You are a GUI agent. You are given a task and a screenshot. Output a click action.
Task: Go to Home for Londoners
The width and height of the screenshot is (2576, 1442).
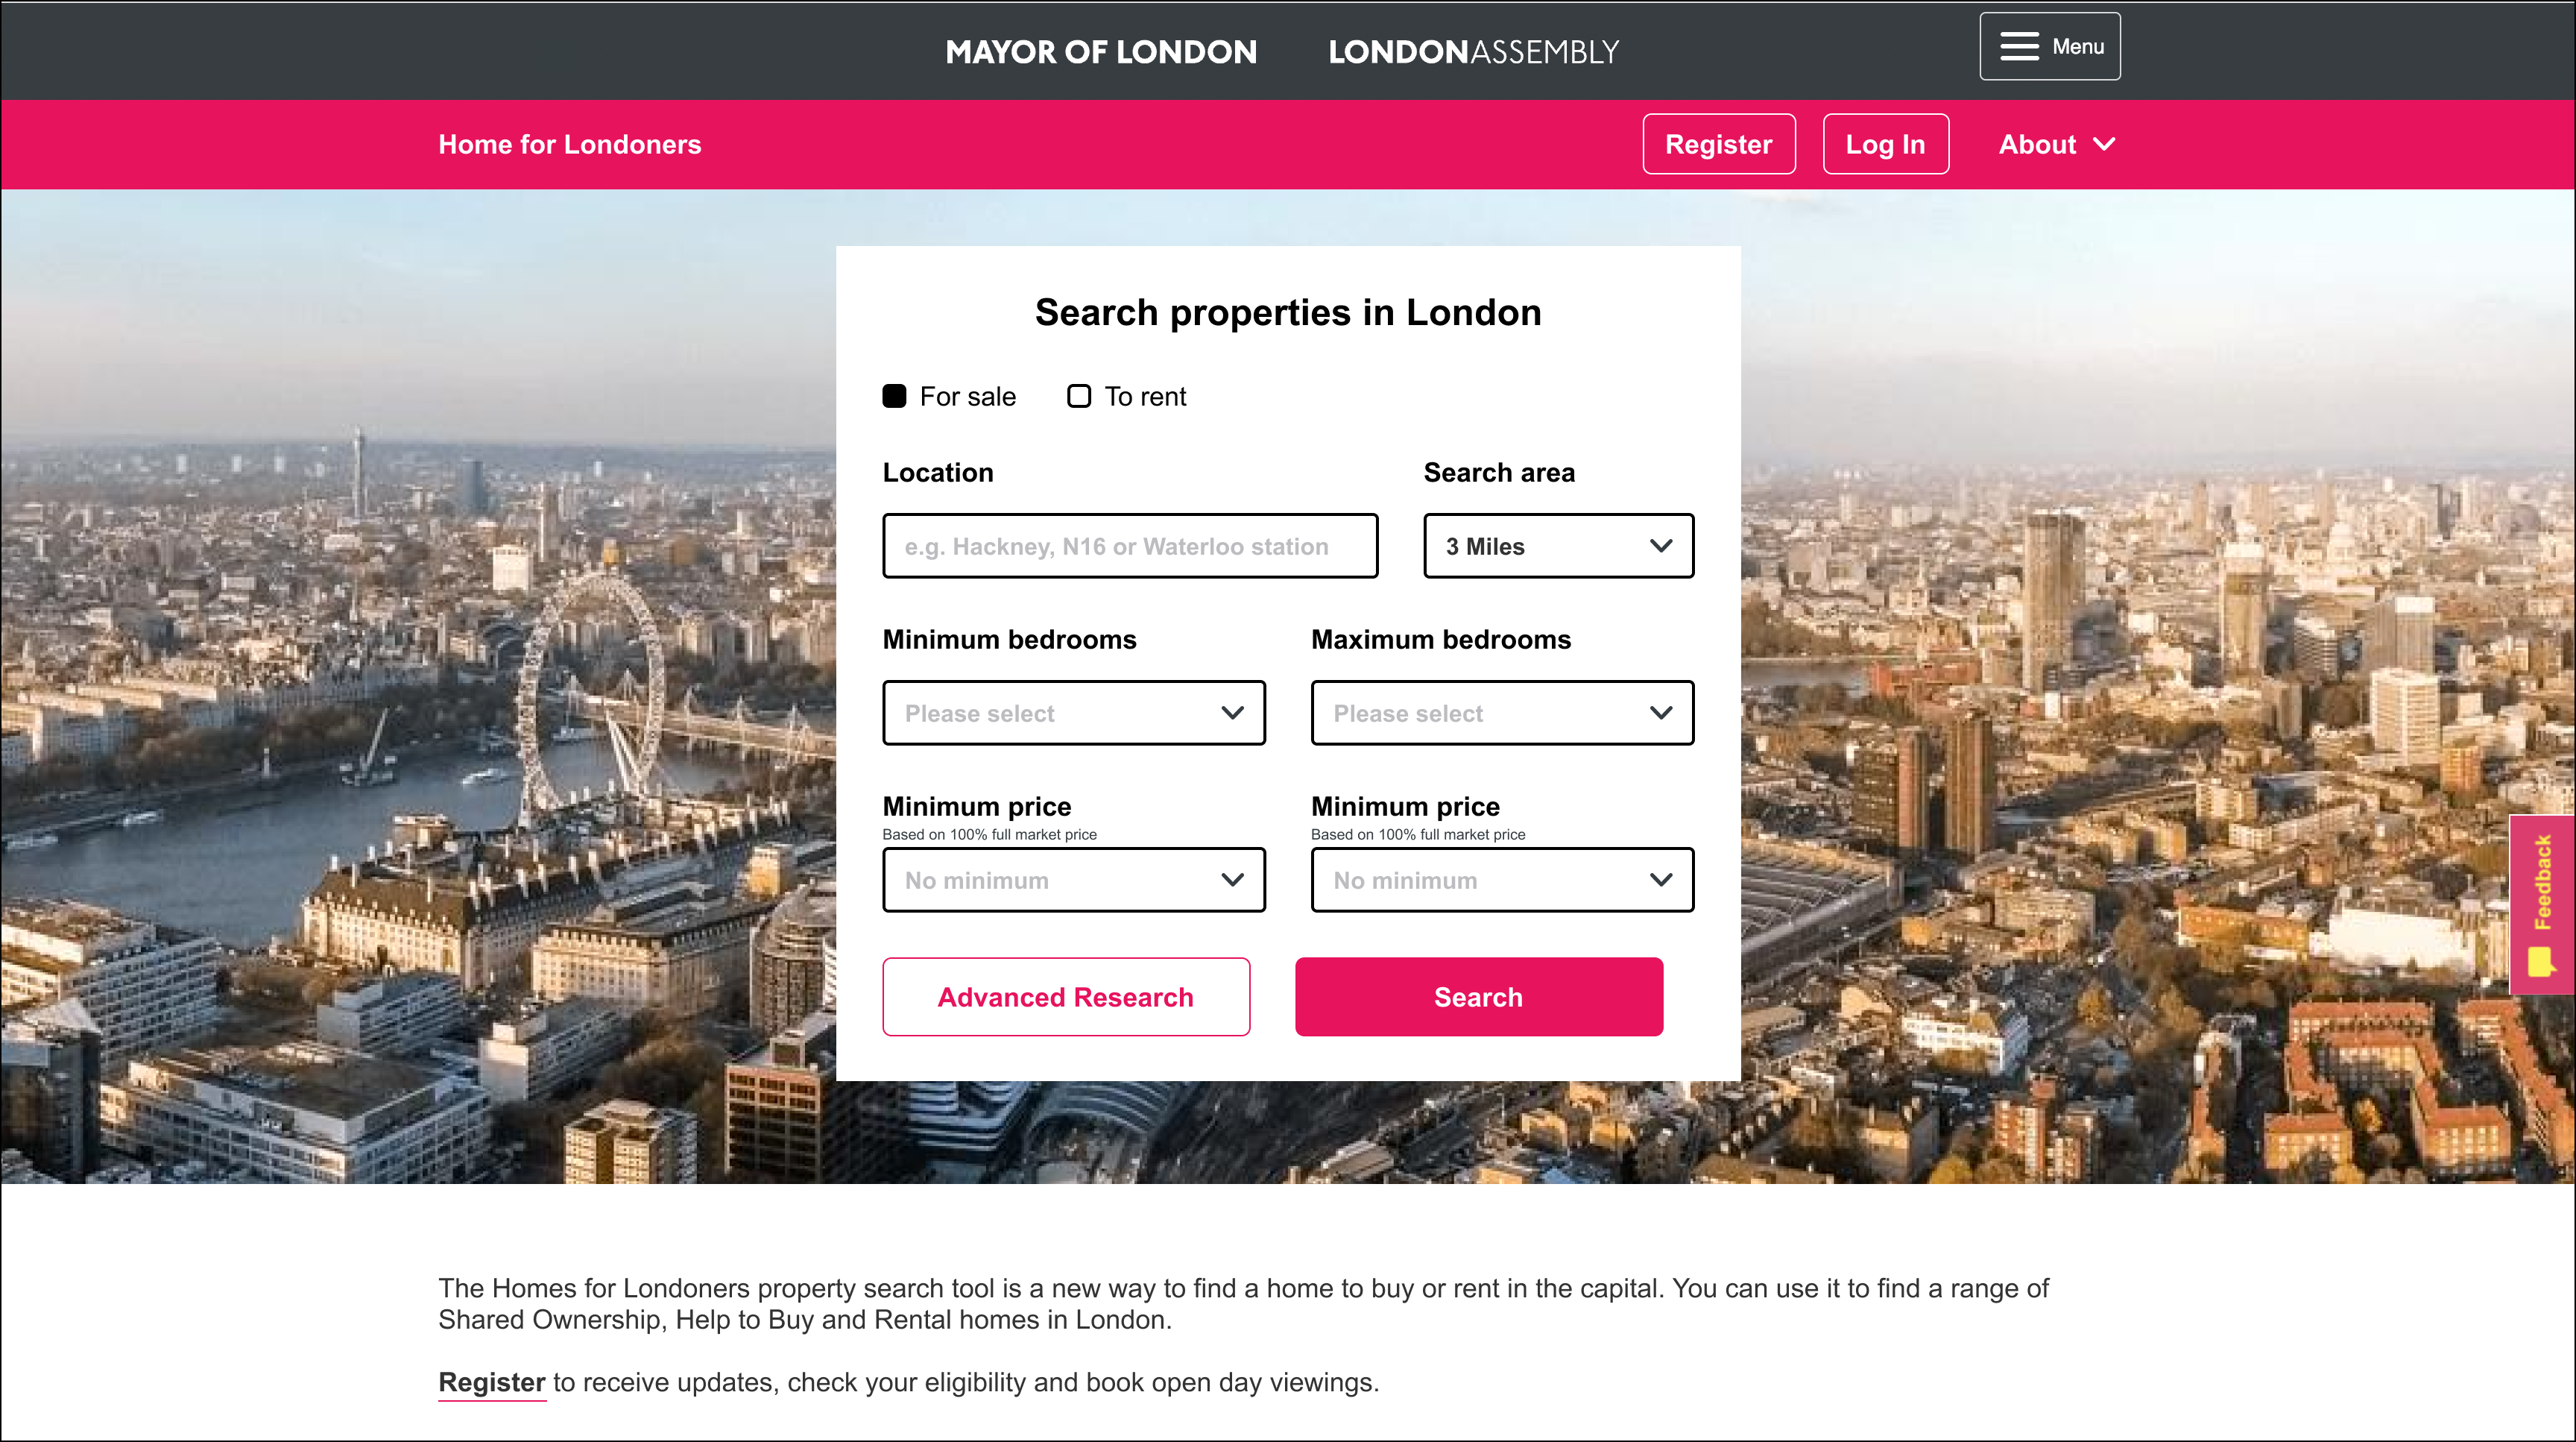[570, 144]
